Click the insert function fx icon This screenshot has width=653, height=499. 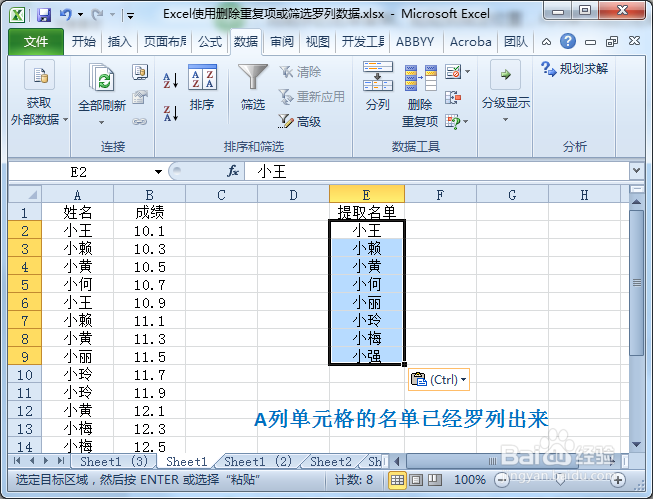pyautogui.click(x=232, y=171)
